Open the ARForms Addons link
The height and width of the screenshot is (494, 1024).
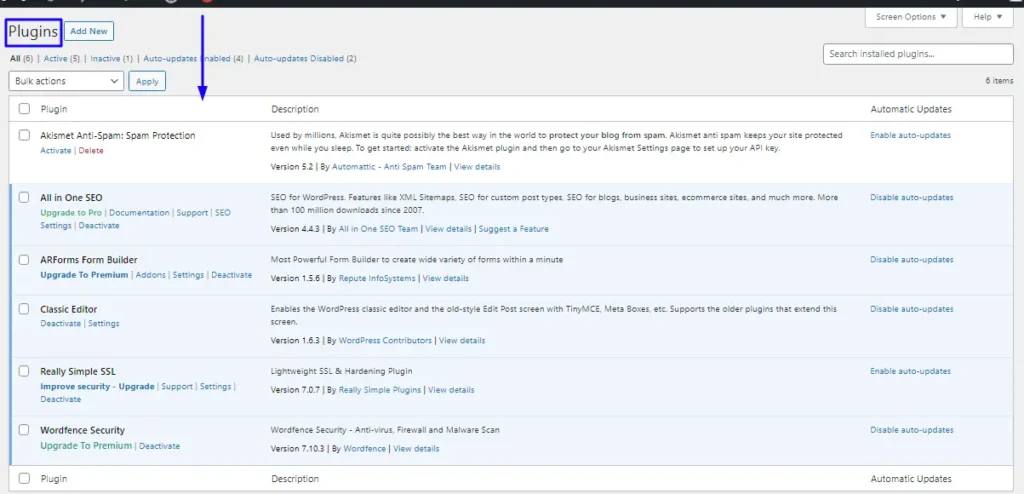click(150, 275)
